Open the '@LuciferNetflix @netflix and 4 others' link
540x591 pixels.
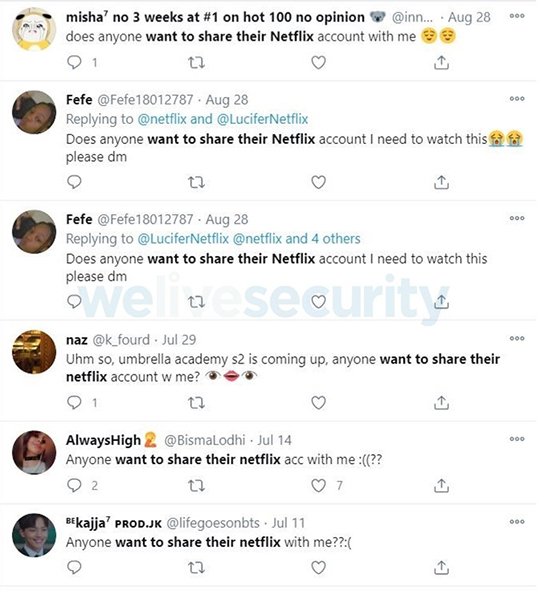point(249,239)
